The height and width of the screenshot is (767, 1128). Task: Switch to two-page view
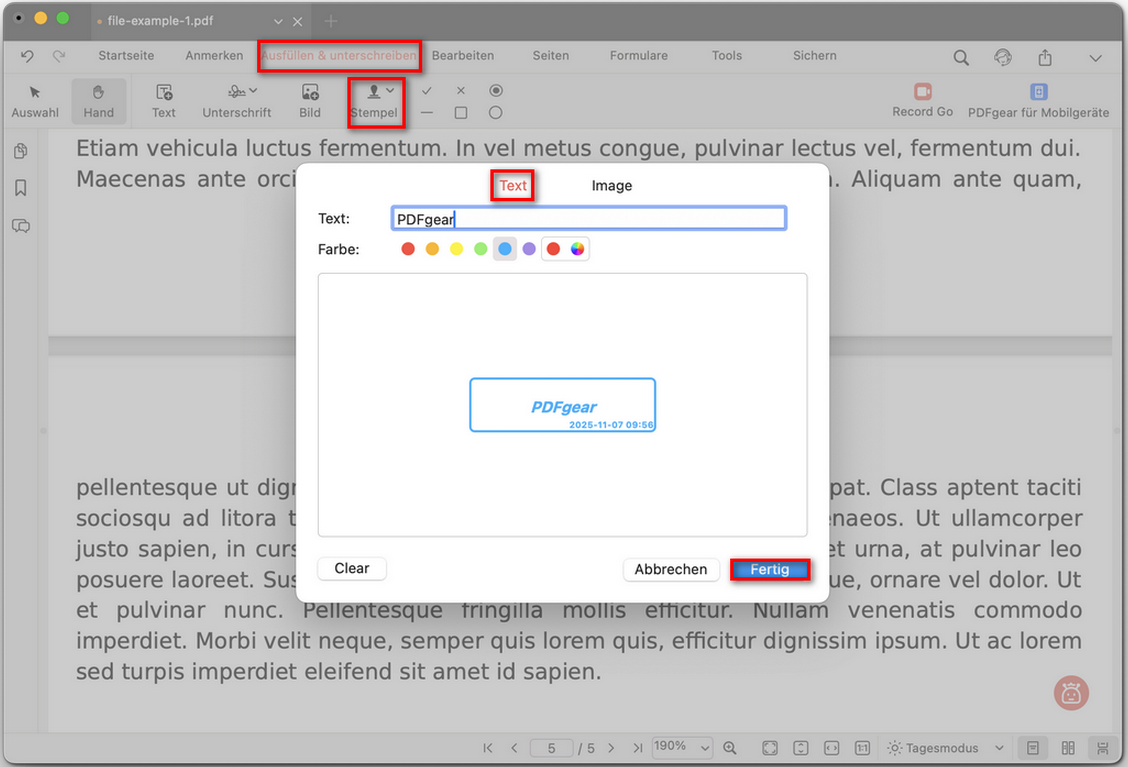[1068, 748]
